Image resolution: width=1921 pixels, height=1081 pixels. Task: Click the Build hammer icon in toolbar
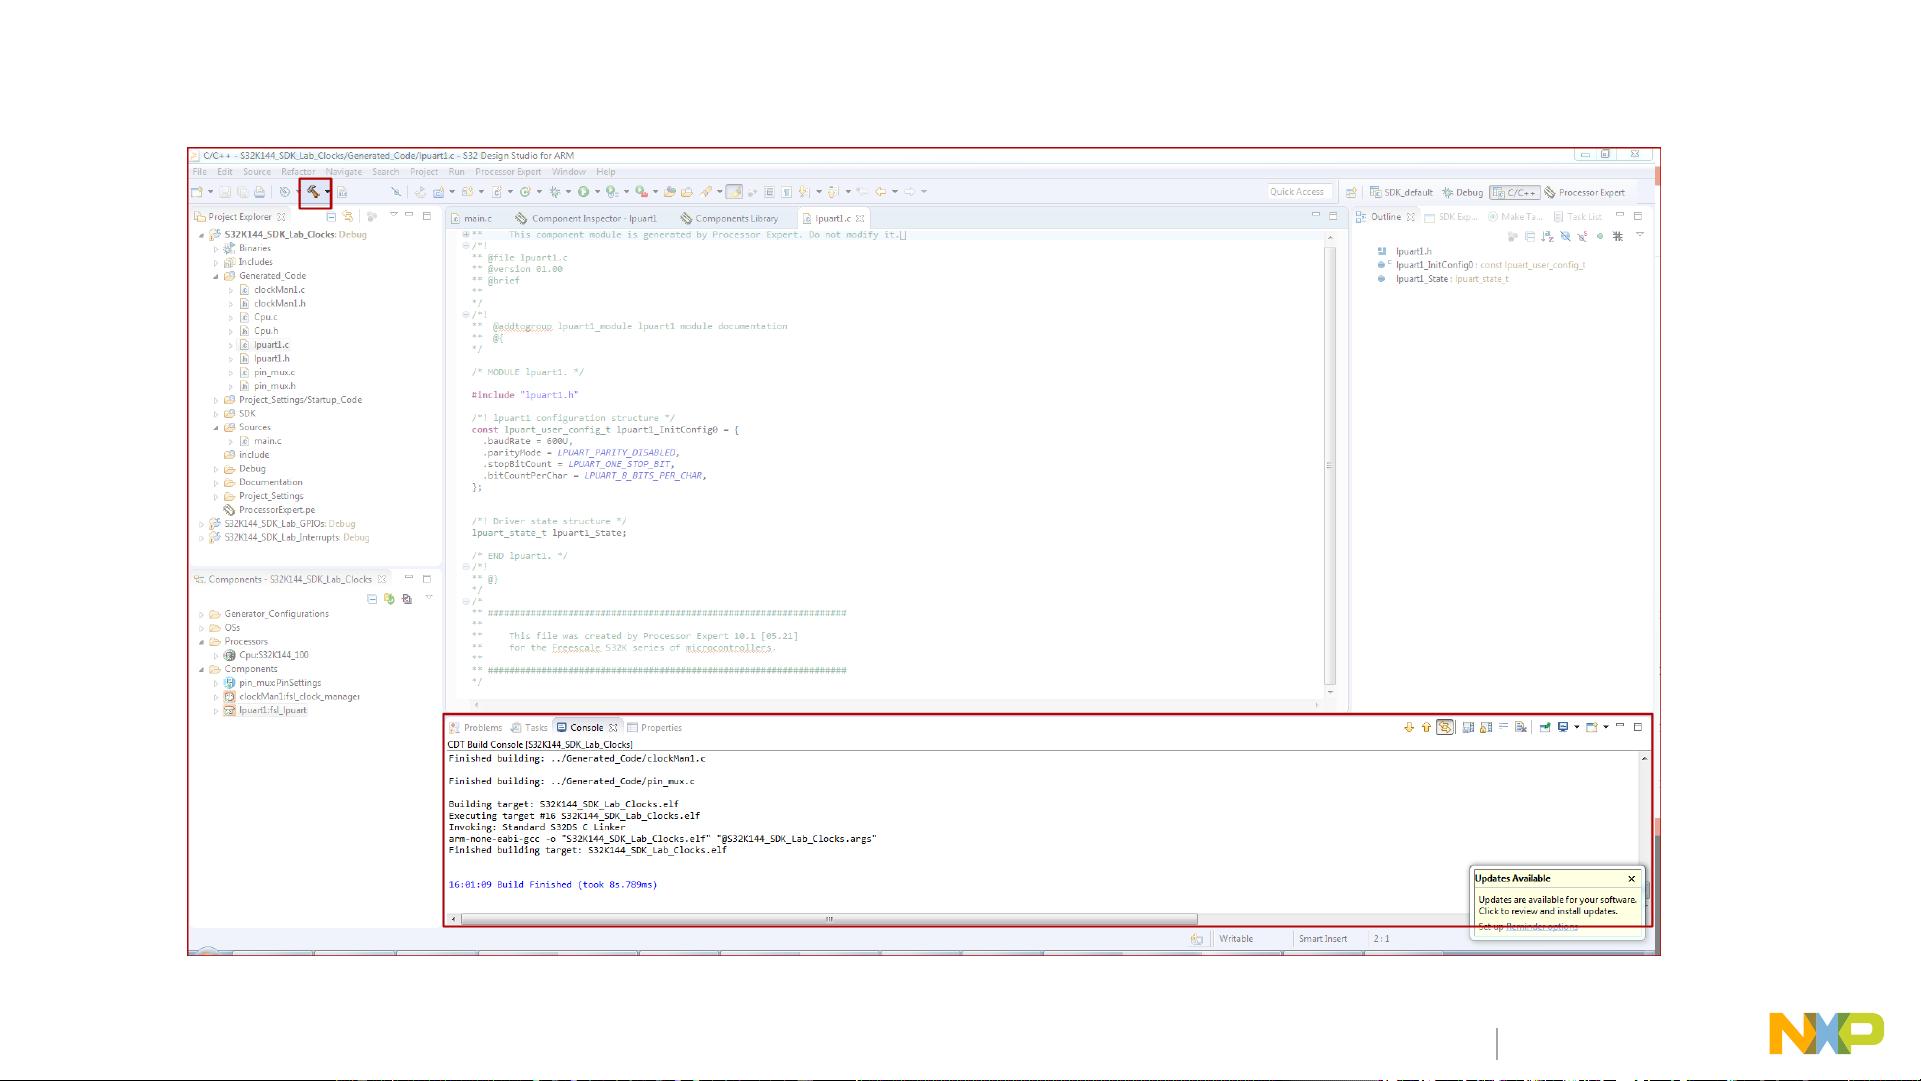313,192
